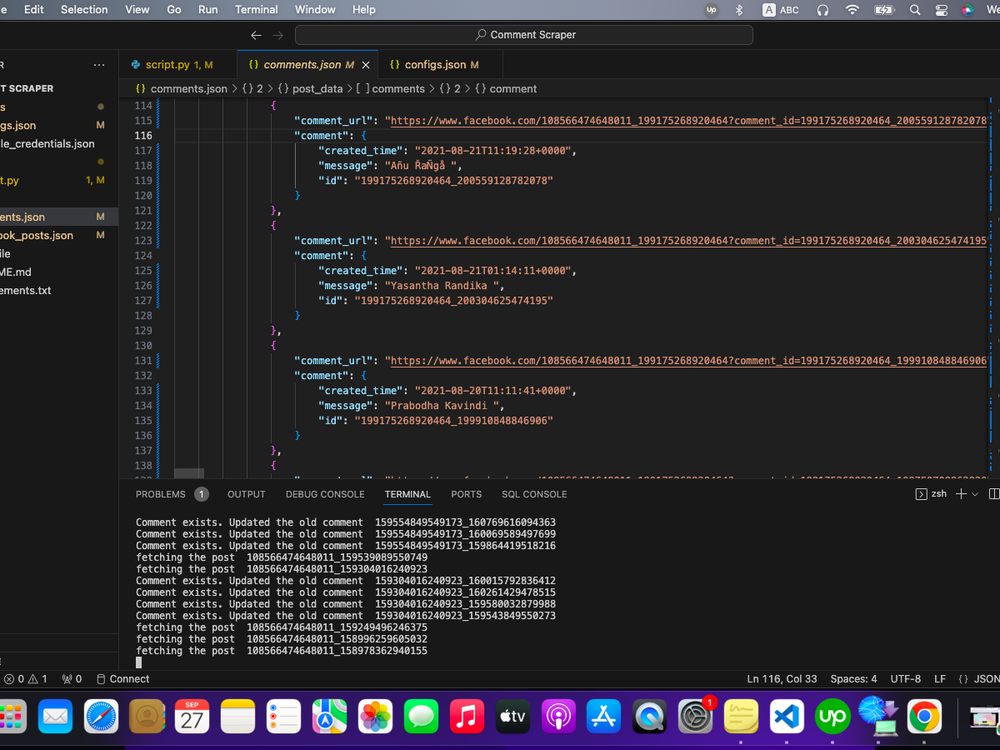The image size is (1000, 750).
Task: Open the Terminal menu in the menu bar
Action: tap(256, 10)
